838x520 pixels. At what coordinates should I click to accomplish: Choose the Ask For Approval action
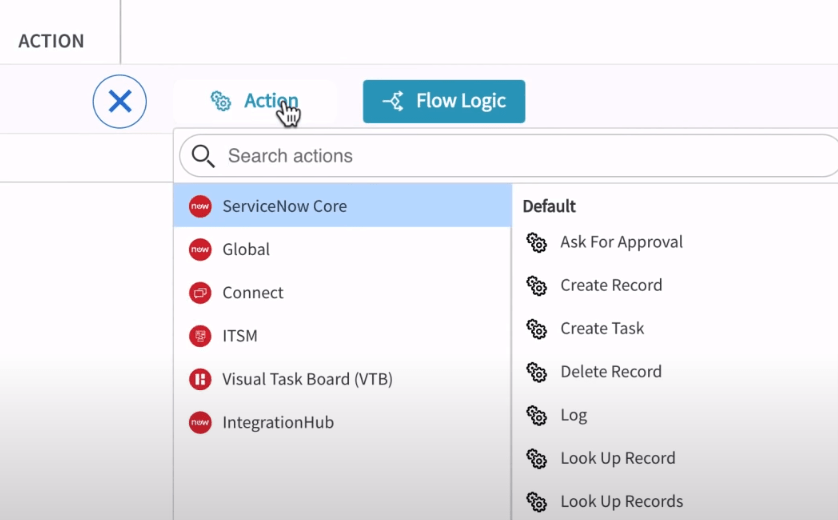click(x=622, y=242)
